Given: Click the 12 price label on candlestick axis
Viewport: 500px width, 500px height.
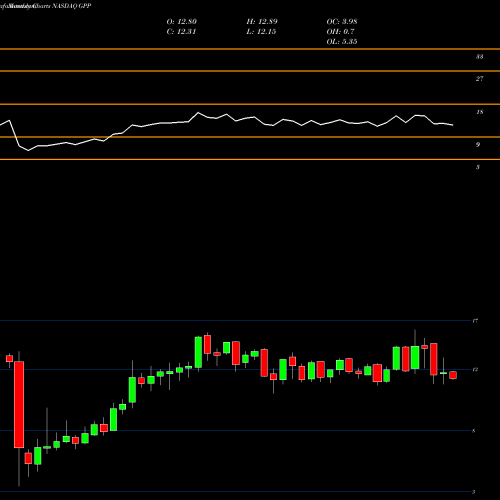Looking at the screenshot, I should click(x=475, y=370).
